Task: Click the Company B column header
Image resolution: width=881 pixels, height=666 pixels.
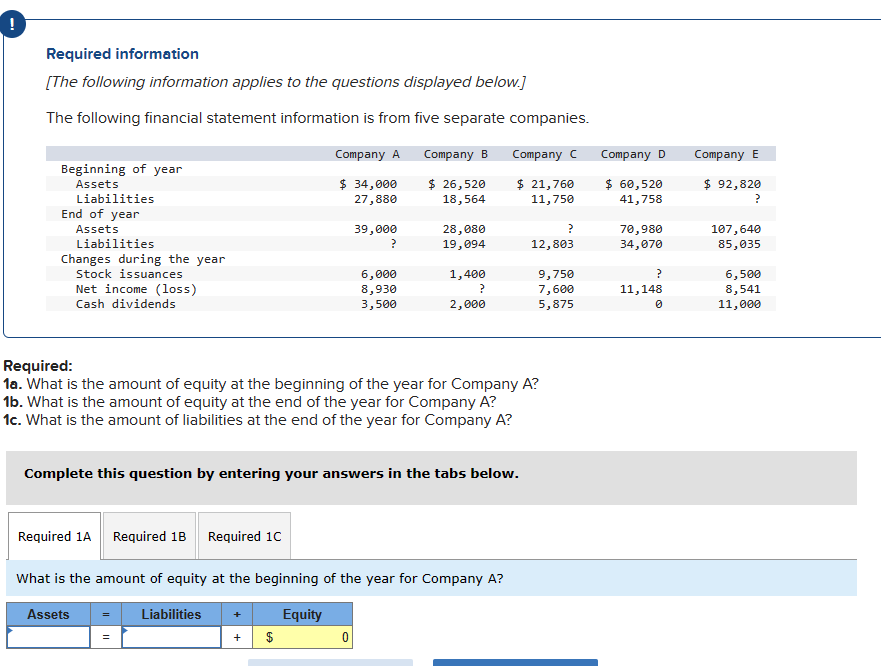Action: [x=456, y=154]
